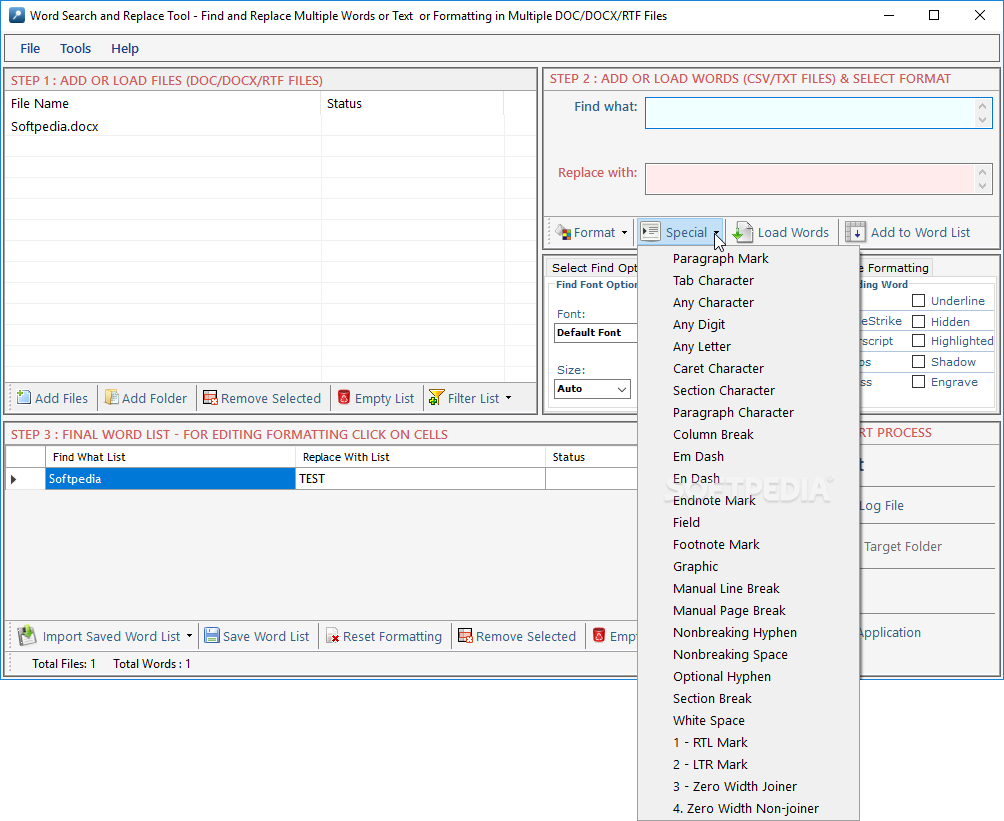Viewport: 1004px width, 821px height.
Task: Open the Filter List dropdown arrow
Action: (x=508, y=398)
